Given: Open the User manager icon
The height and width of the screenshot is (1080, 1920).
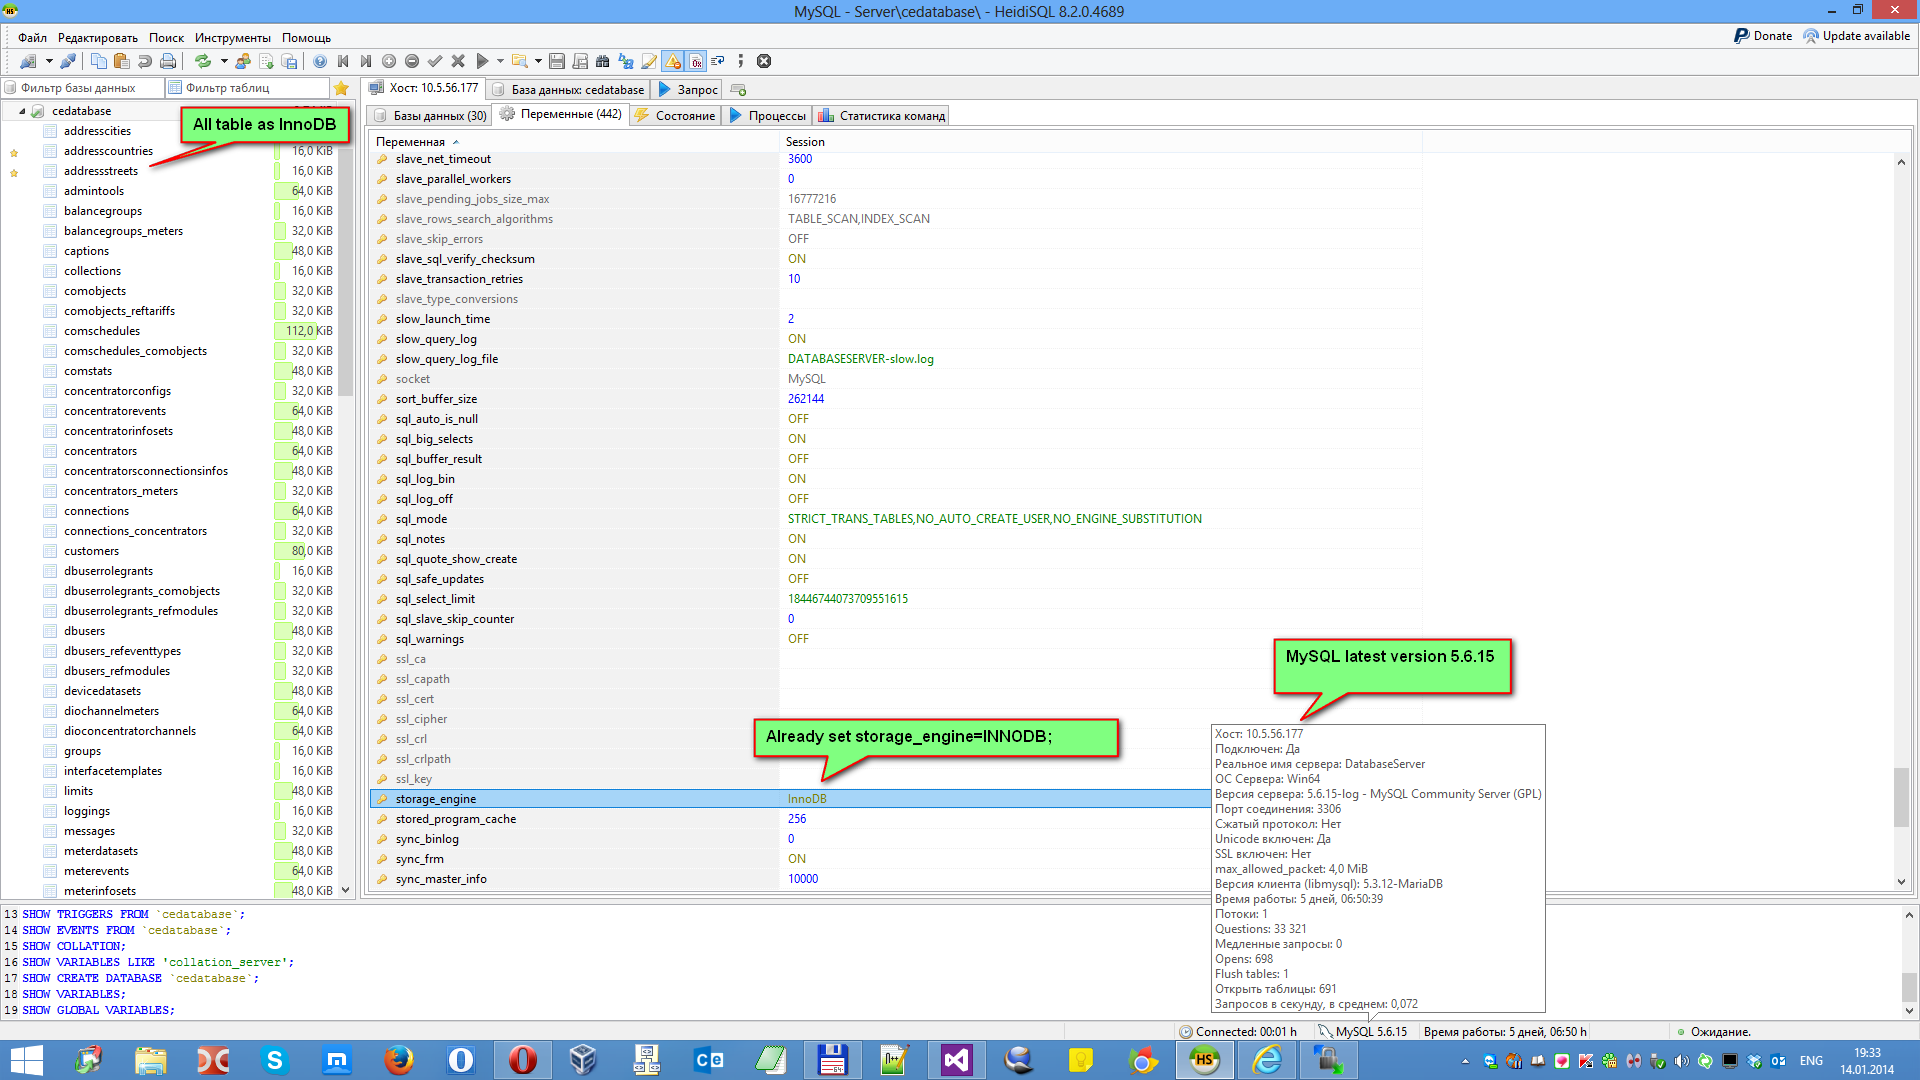Looking at the screenshot, I should tap(243, 61).
